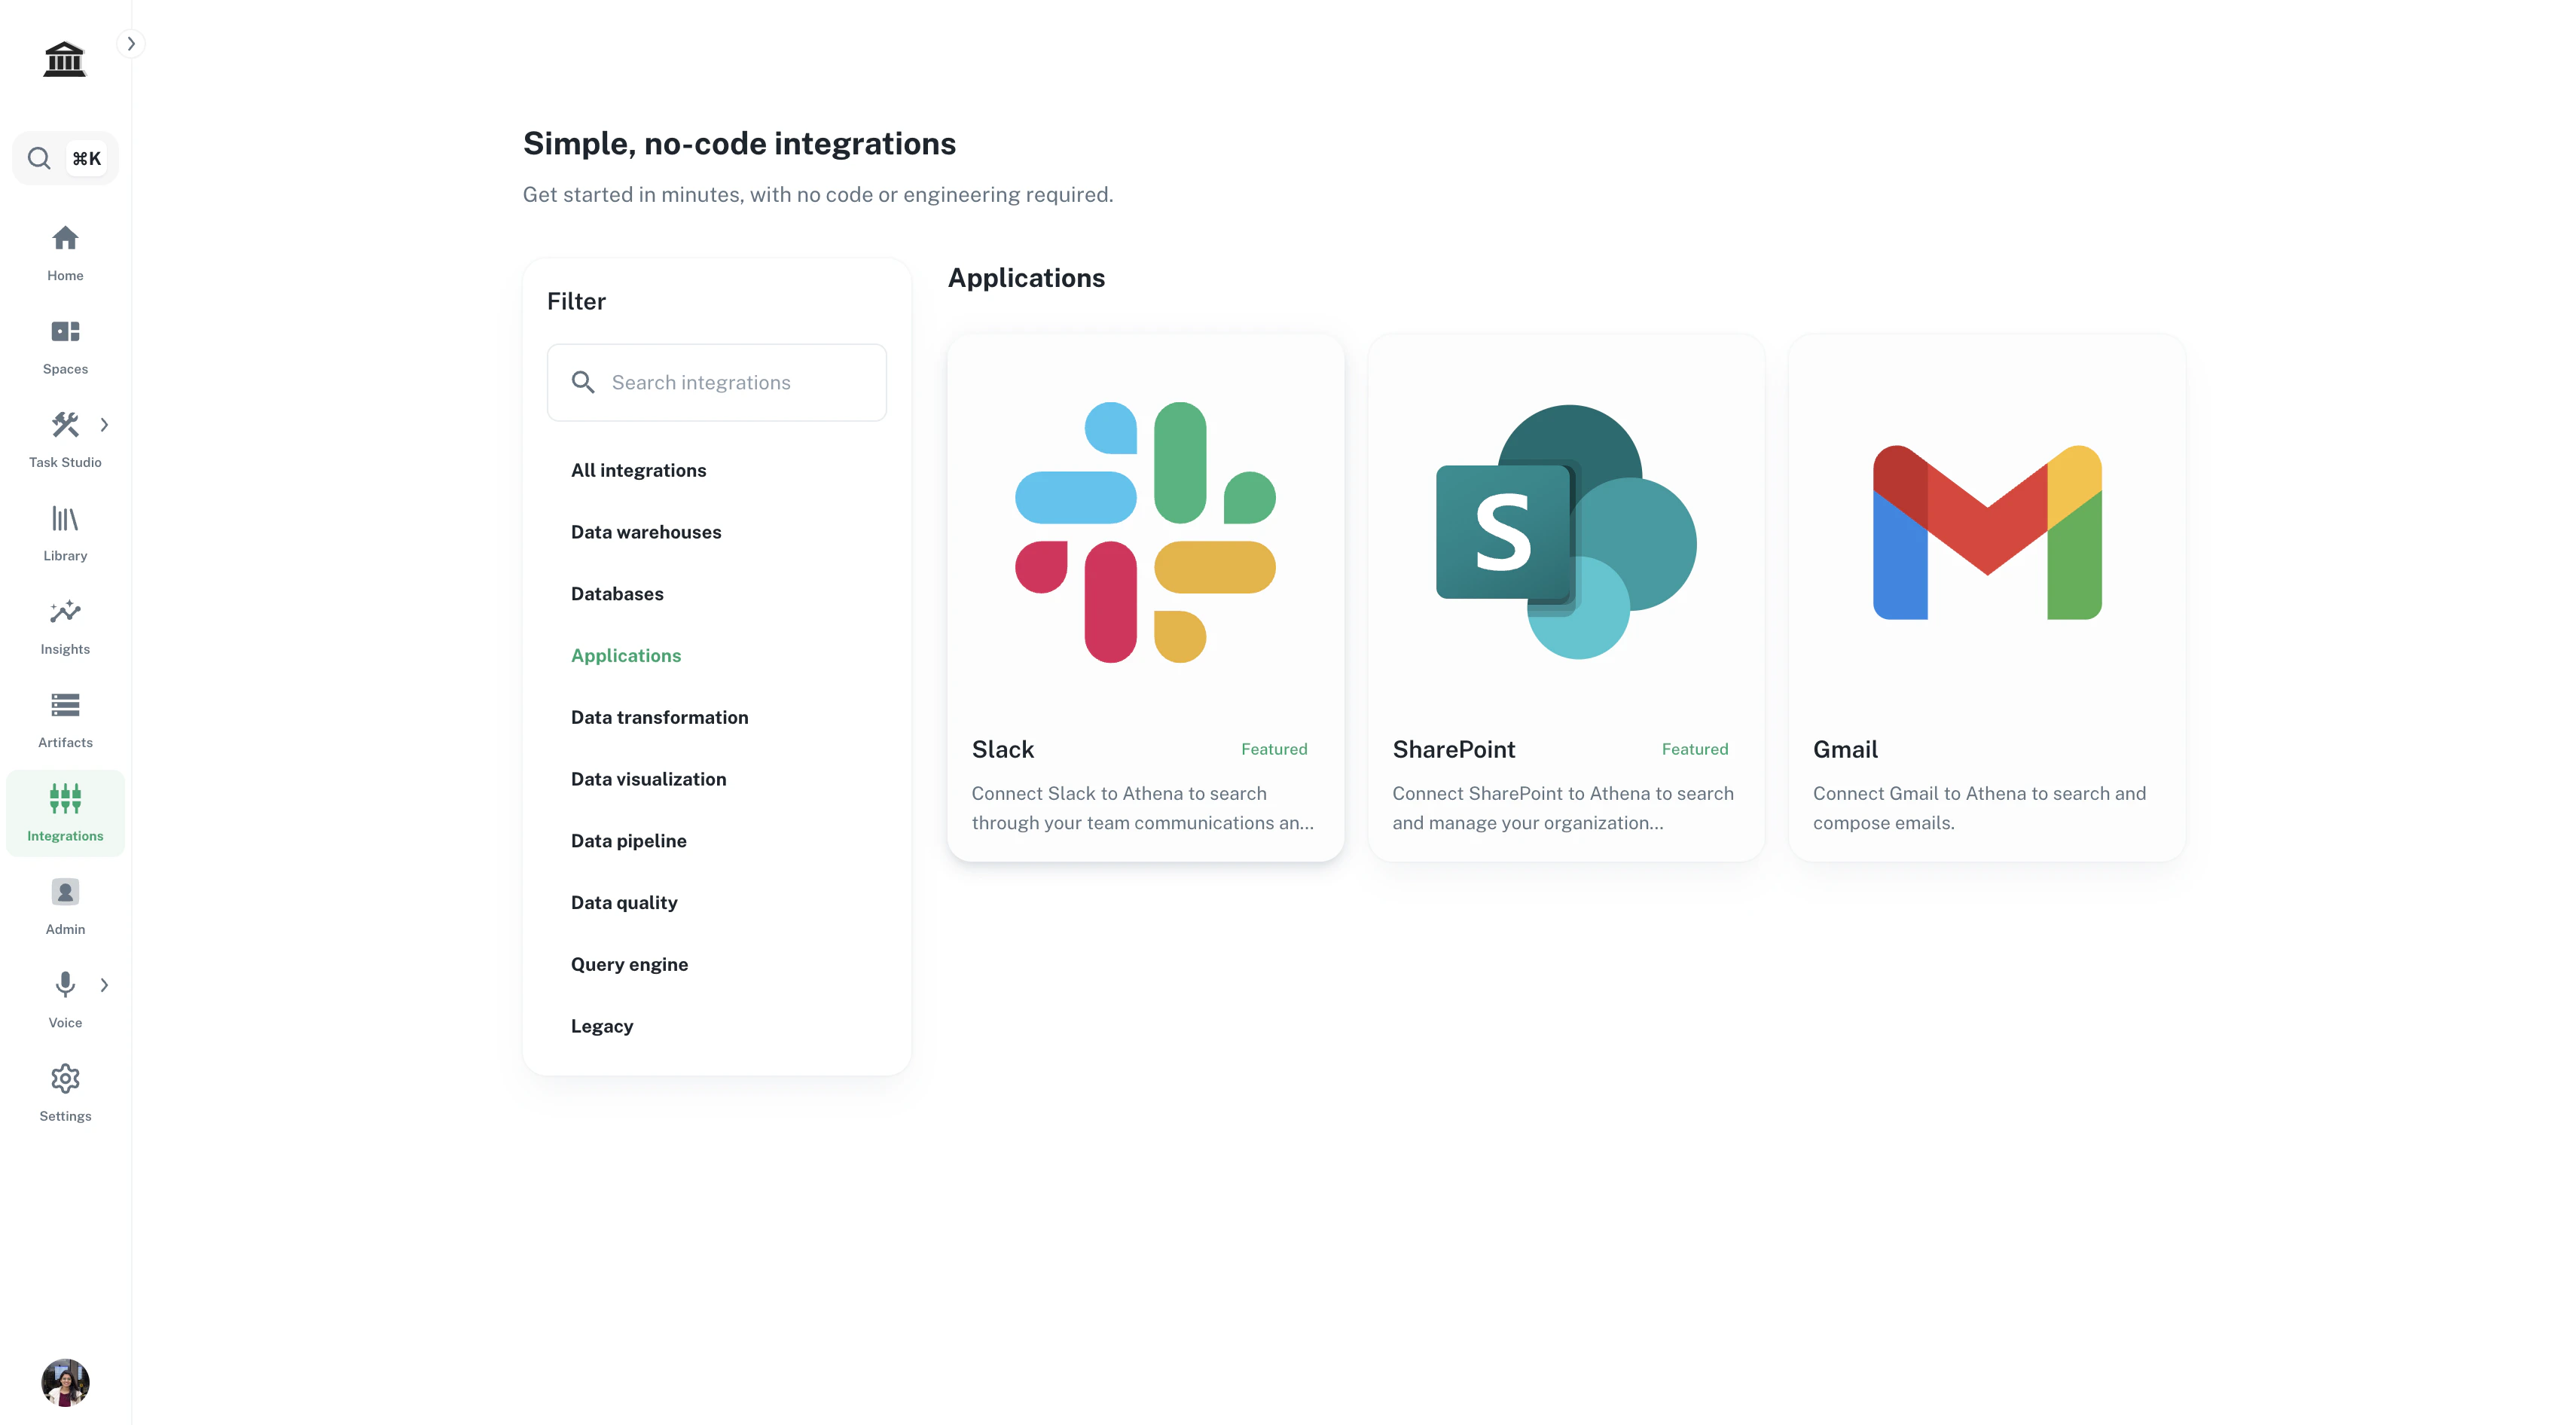Screen dimensions: 2576x1425
Task: Filter by Query engine category
Action: point(629,964)
